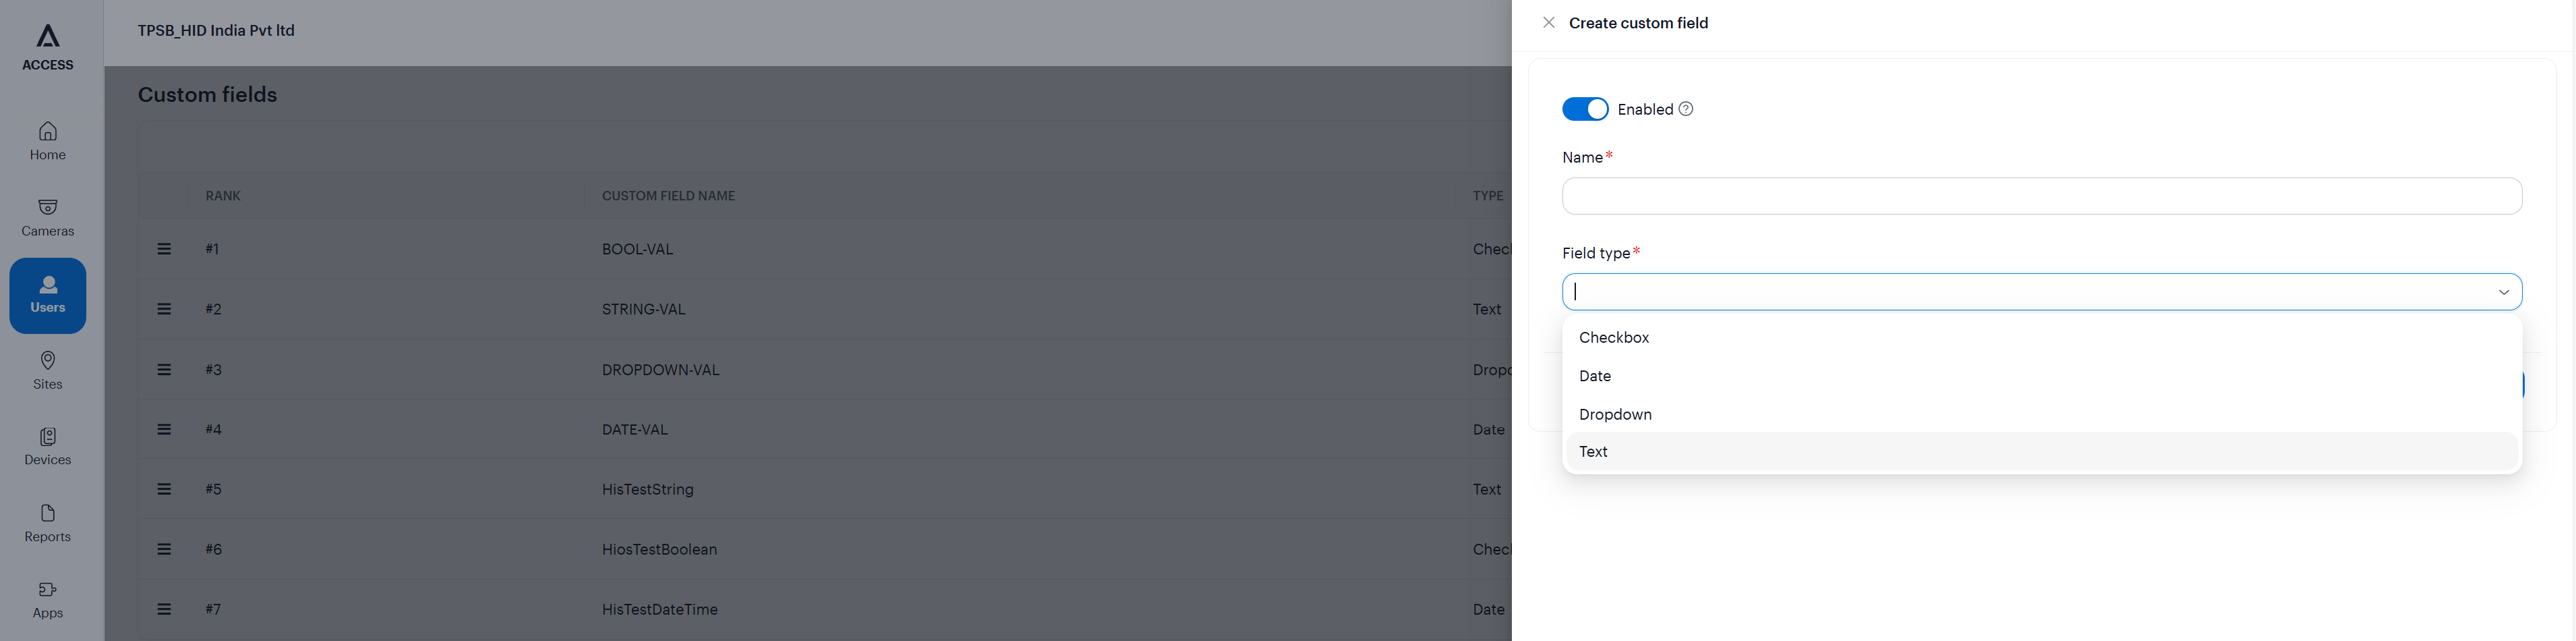The image size is (2576, 641).
Task: Select Text field type option
Action: click(2042, 452)
